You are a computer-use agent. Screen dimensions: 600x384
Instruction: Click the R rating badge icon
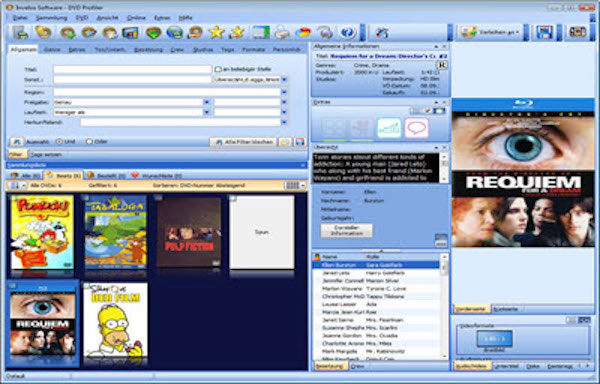click(442, 65)
